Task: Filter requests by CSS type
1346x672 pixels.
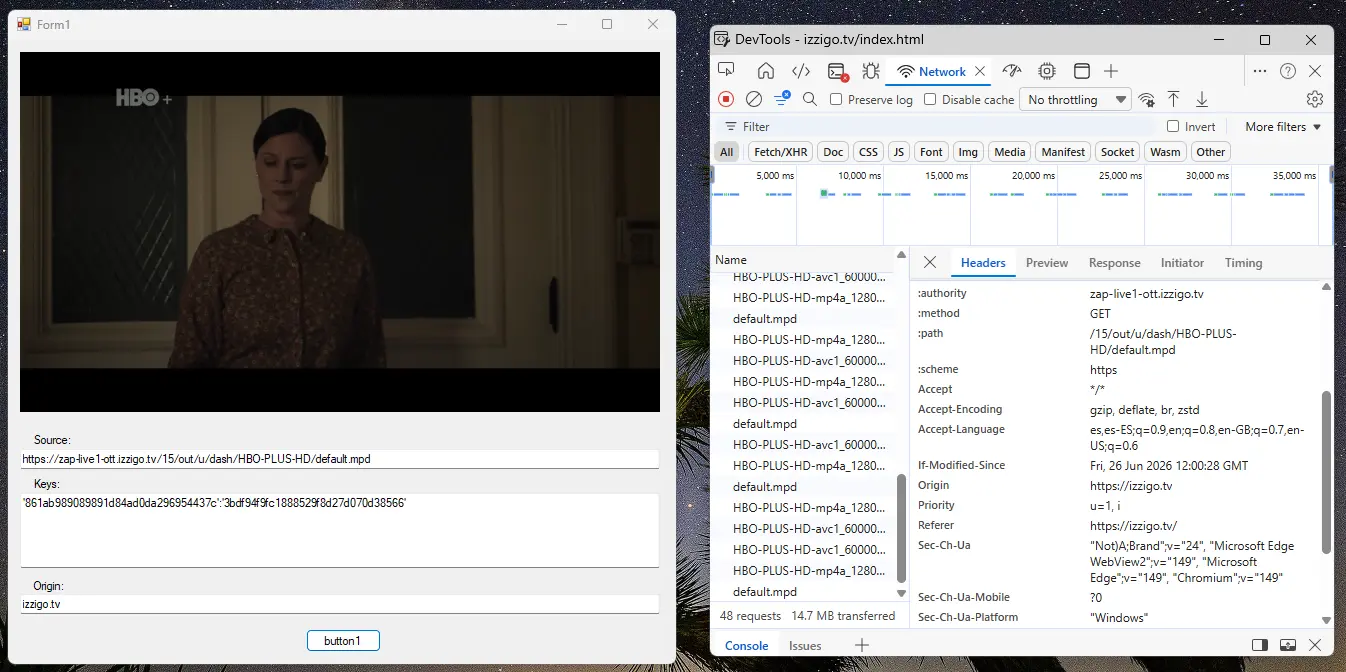Action: click(868, 152)
